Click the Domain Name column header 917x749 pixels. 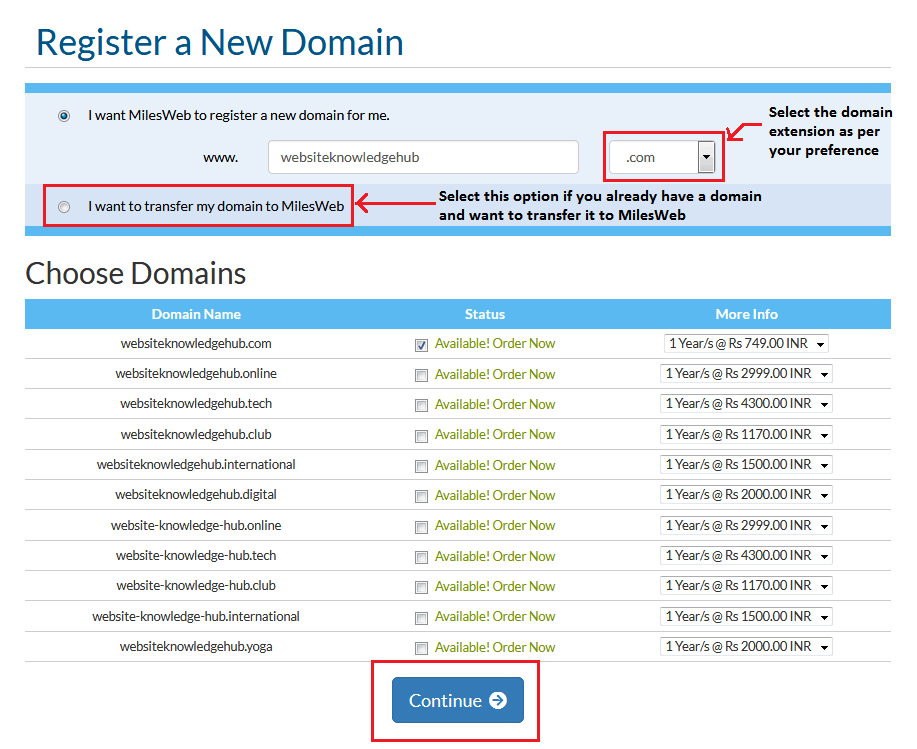(x=196, y=314)
